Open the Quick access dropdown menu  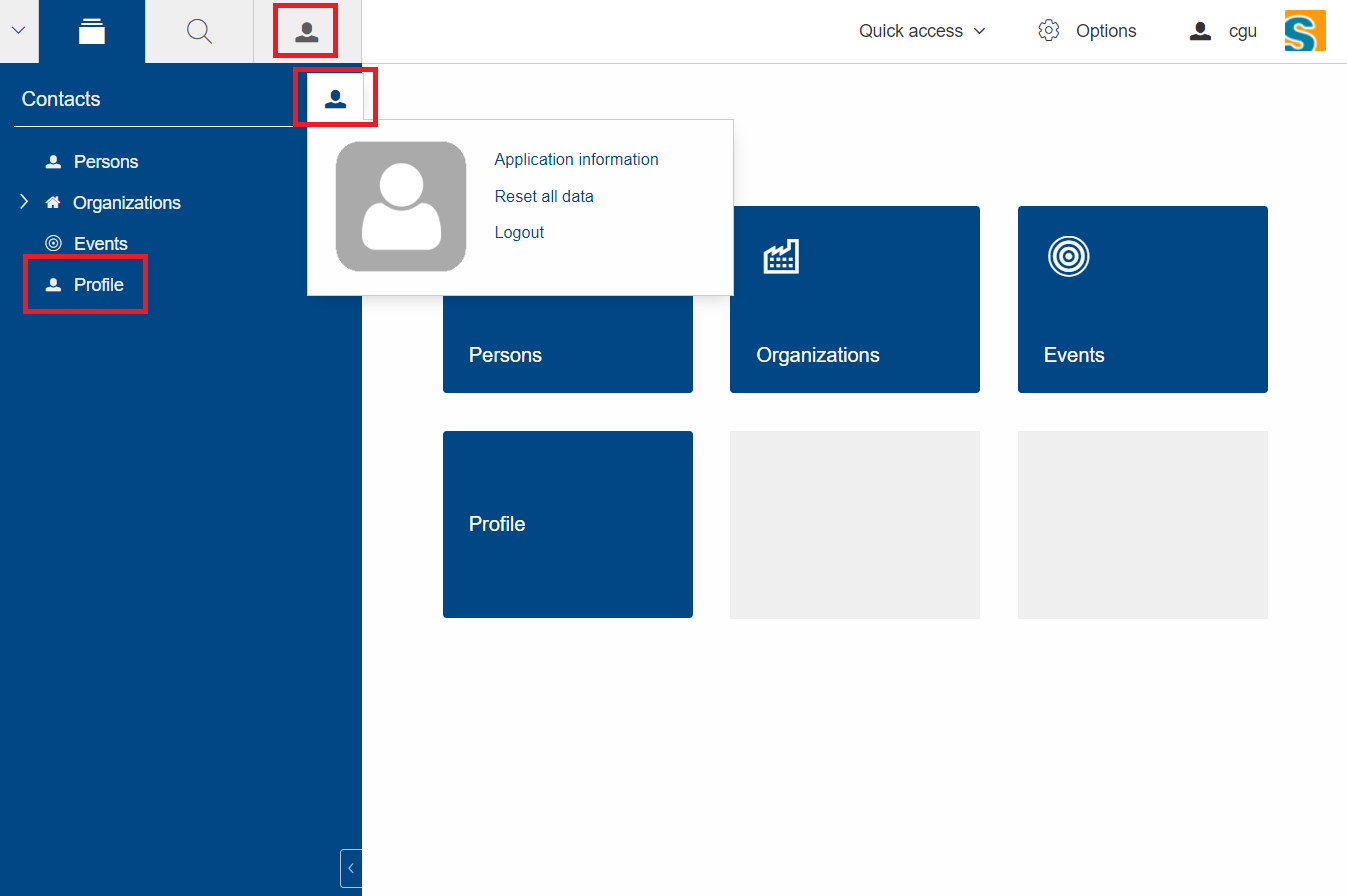click(x=922, y=31)
